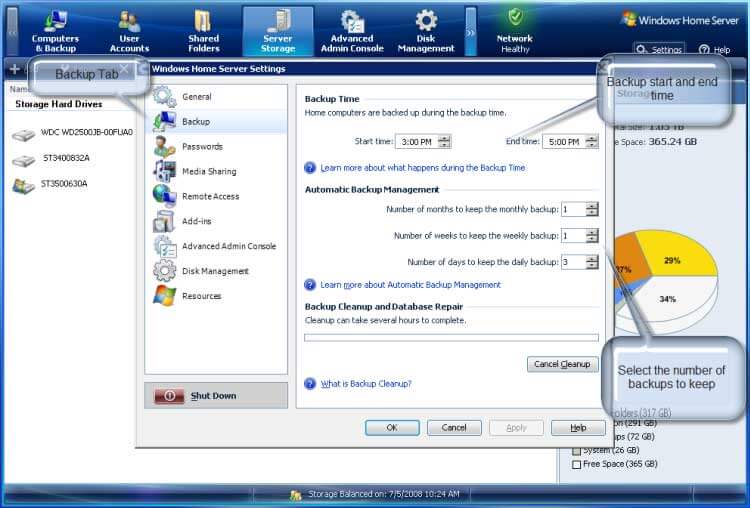Image resolution: width=750 pixels, height=508 pixels.
Task: Click the Media Sharing category icon
Action: click(x=165, y=171)
